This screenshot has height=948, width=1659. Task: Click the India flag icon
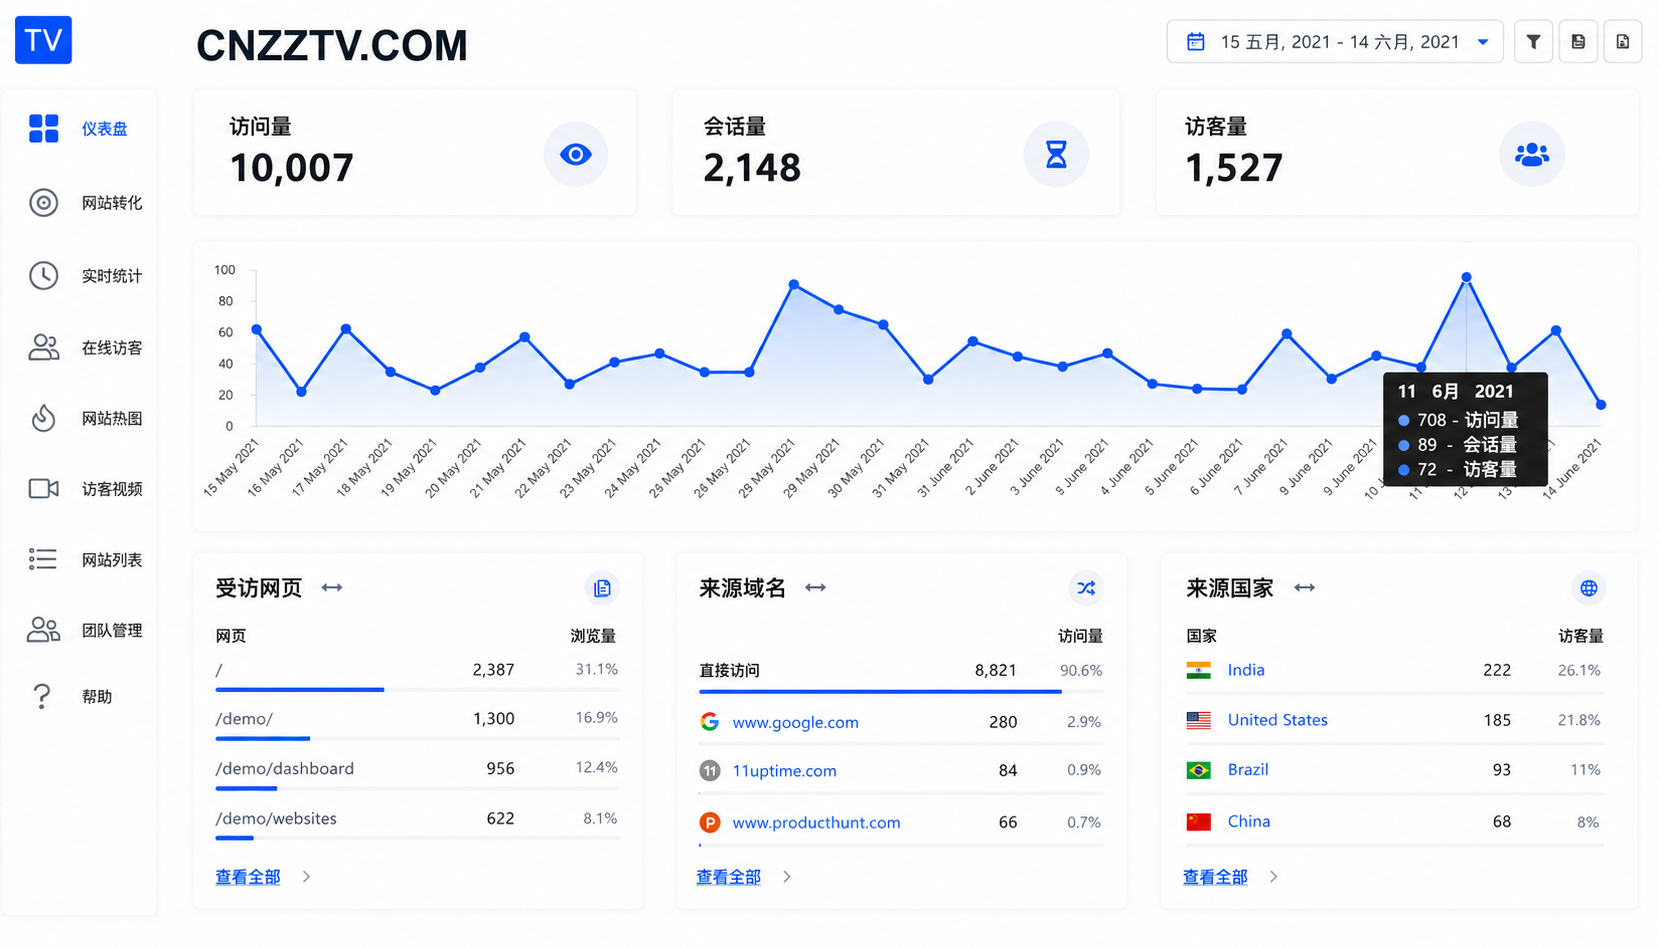coord(1199,670)
